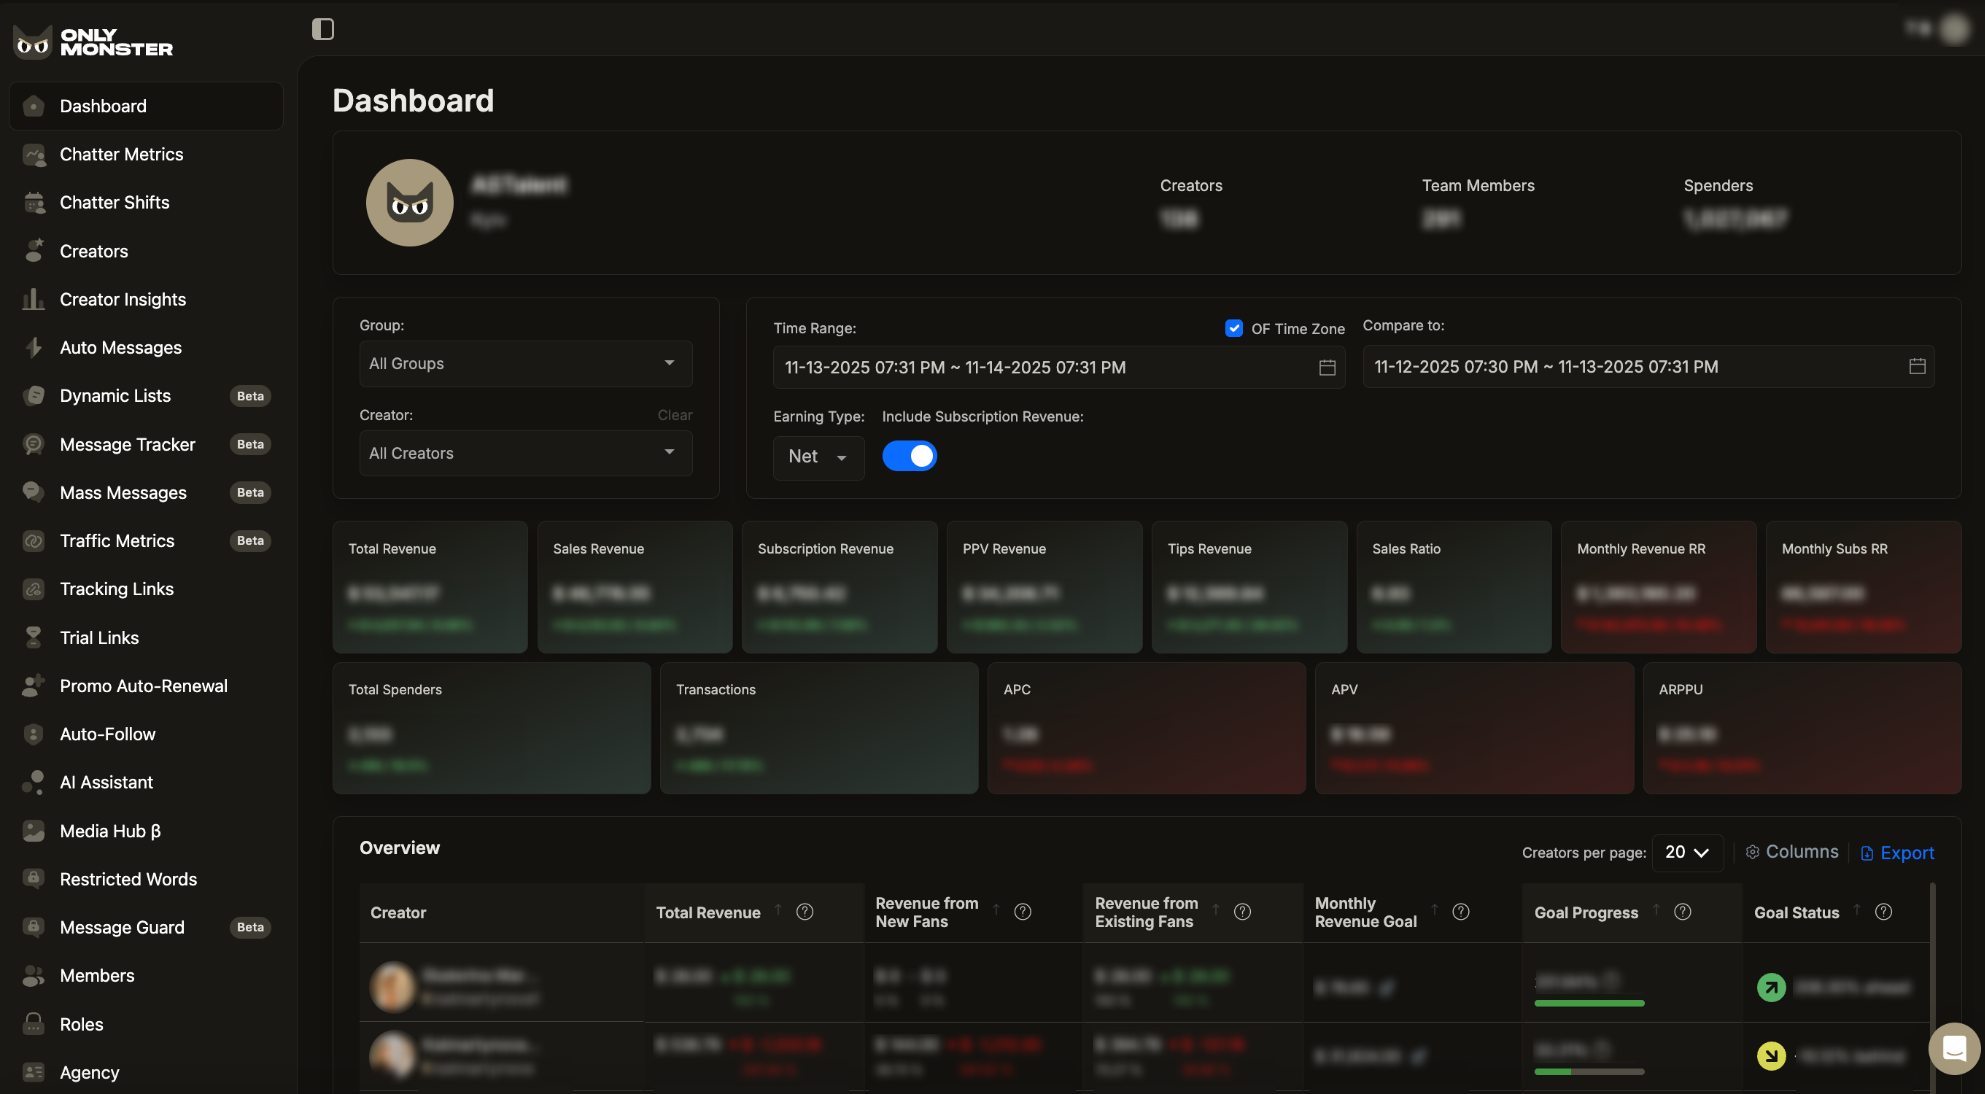Image resolution: width=1985 pixels, height=1094 pixels.
Task: Open the Net earning type dropdown
Action: tap(817, 457)
